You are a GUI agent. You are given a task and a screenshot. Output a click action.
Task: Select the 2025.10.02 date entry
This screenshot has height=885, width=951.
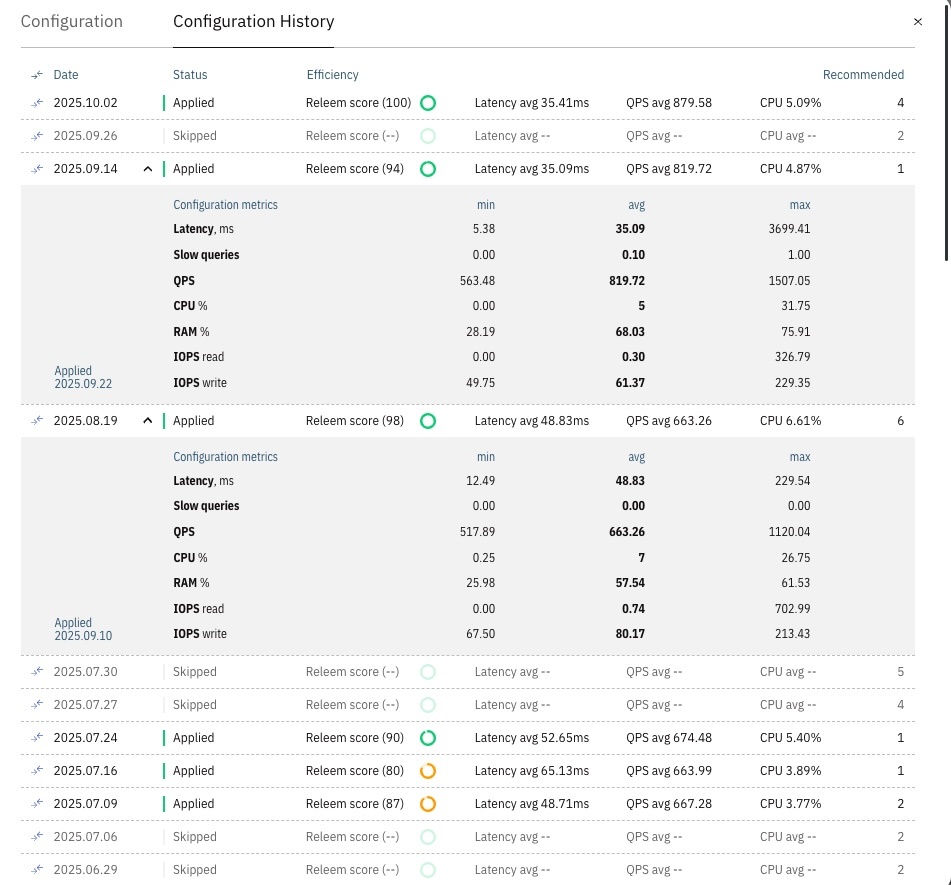(x=86, y=103)
